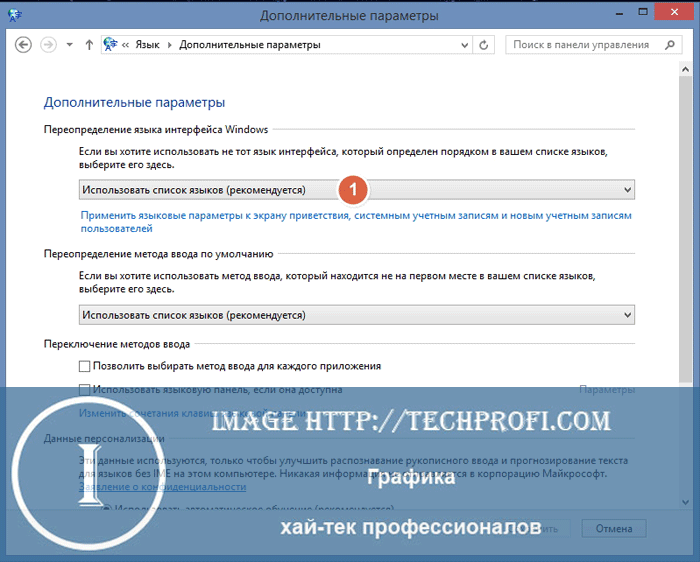Open Windows interface language override dropdown
The image size is (700, 562).
point(356,189)
